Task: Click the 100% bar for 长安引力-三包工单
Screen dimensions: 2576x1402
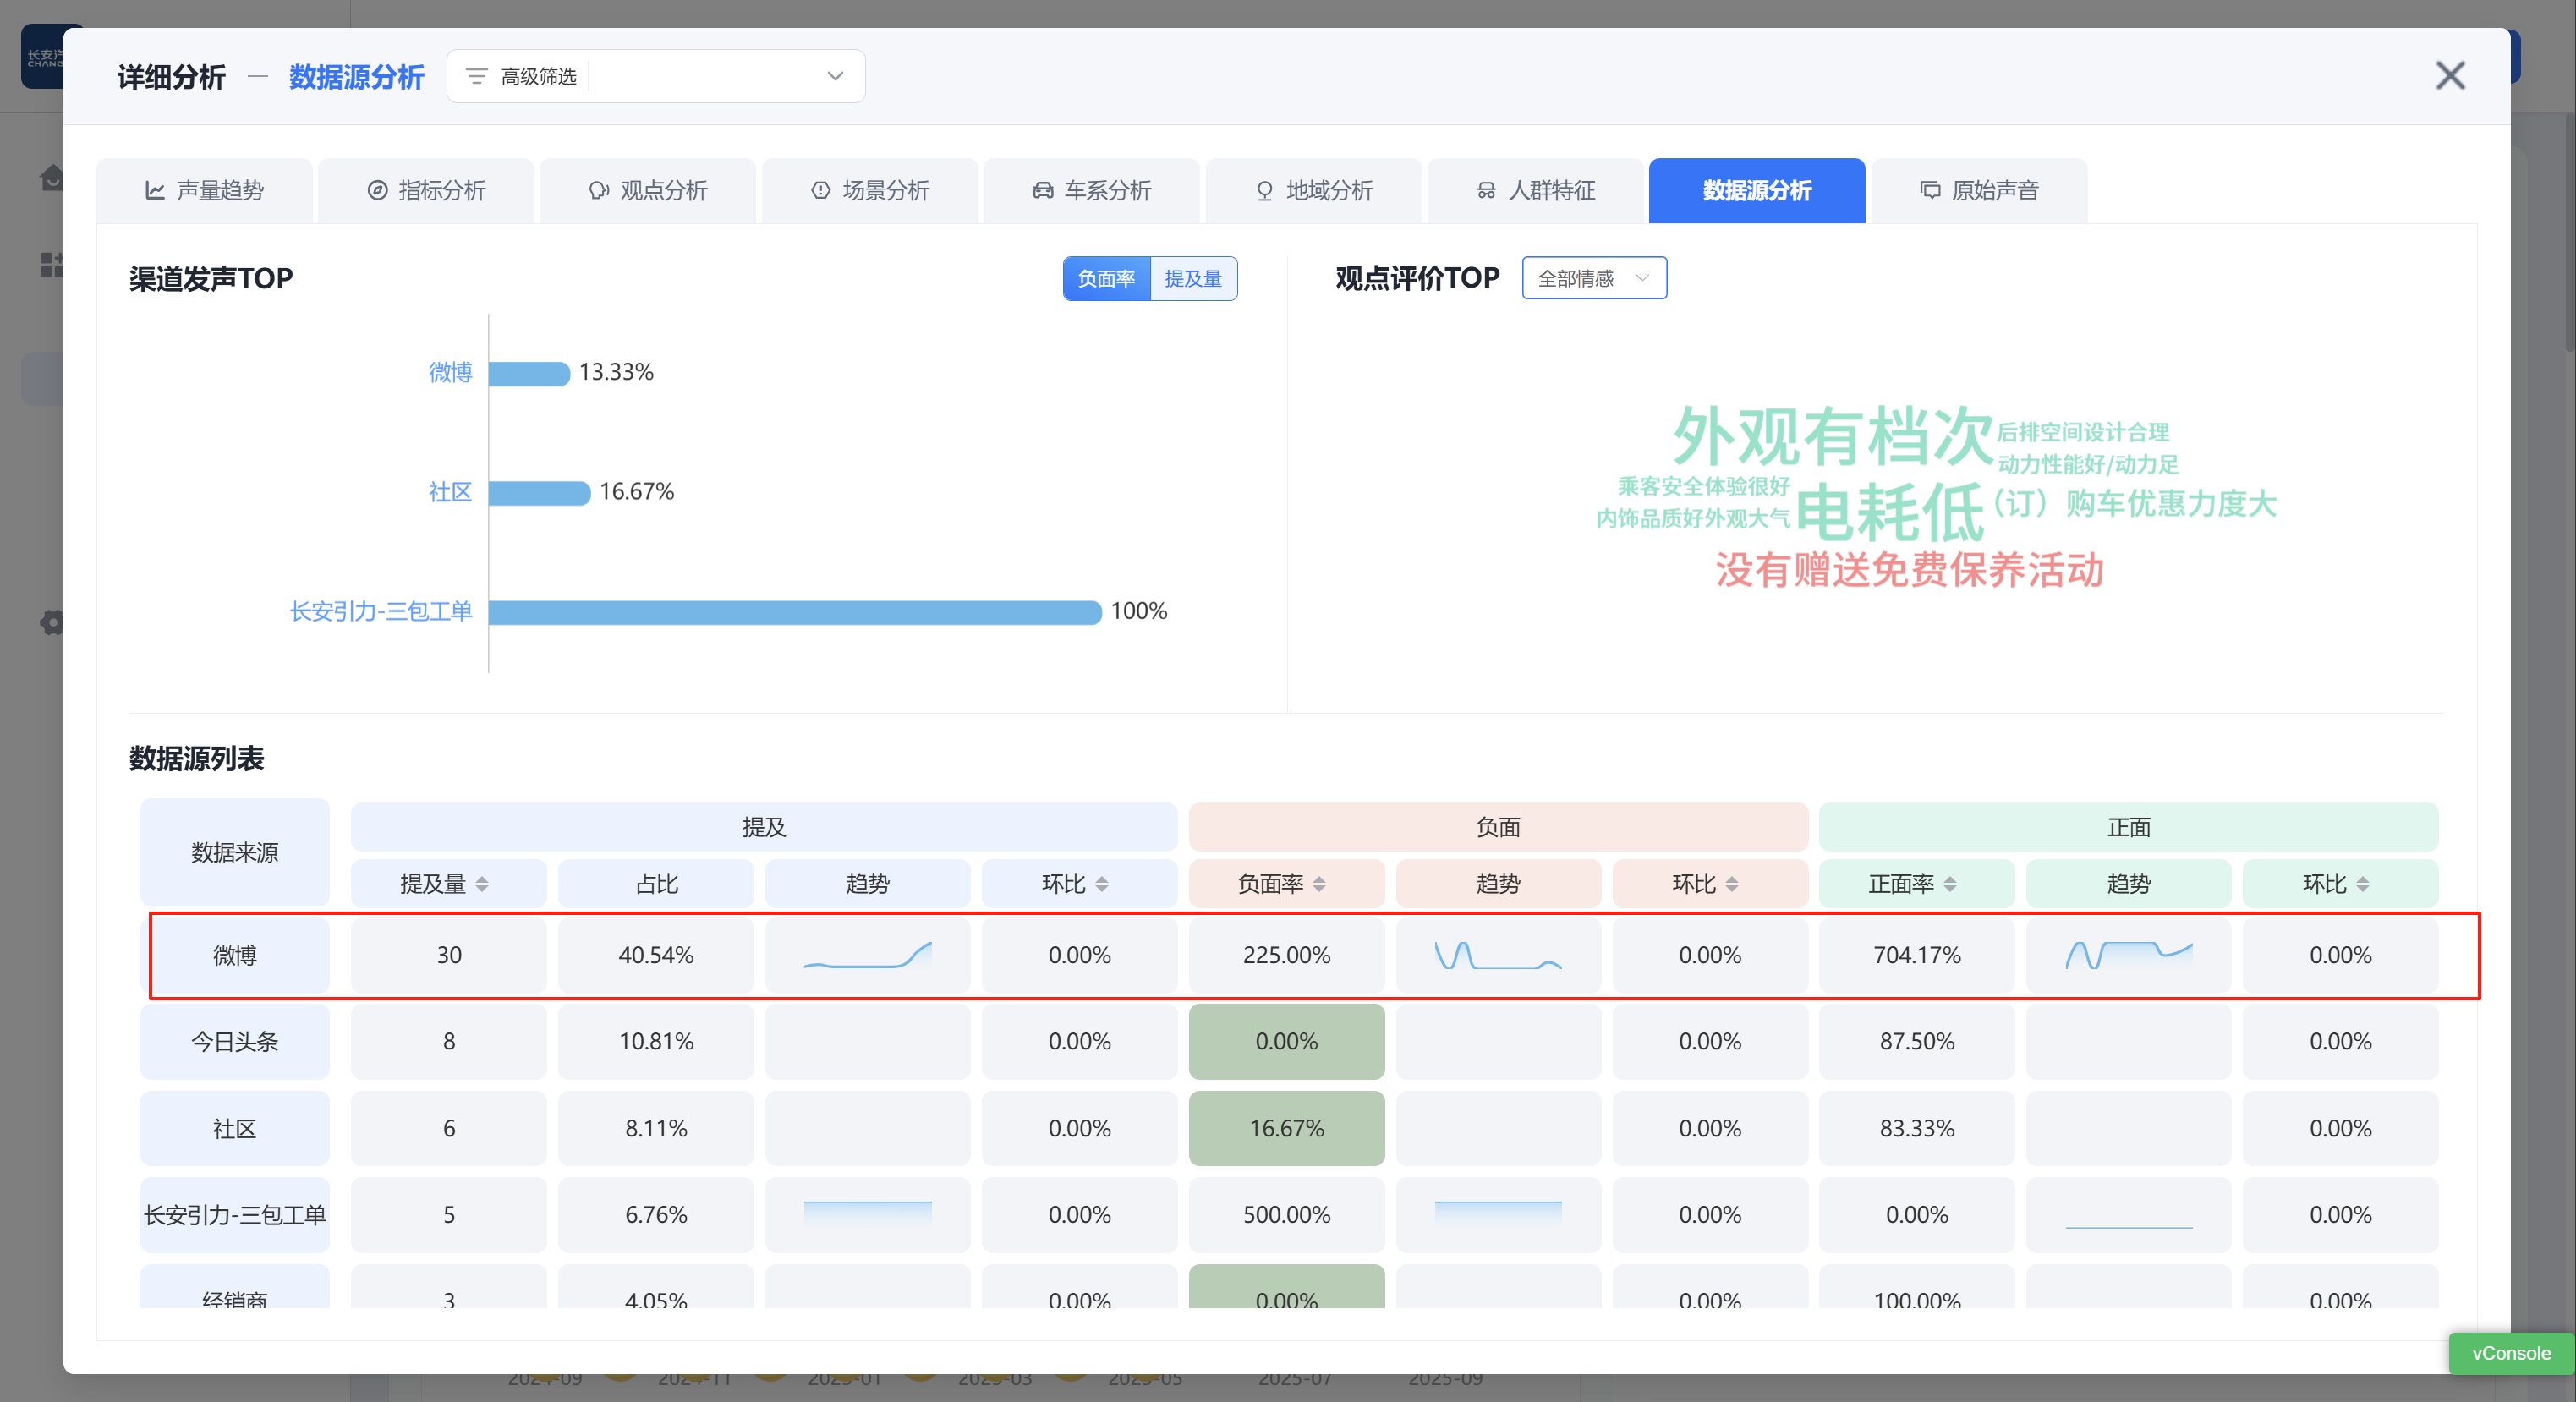Action: 794,612
